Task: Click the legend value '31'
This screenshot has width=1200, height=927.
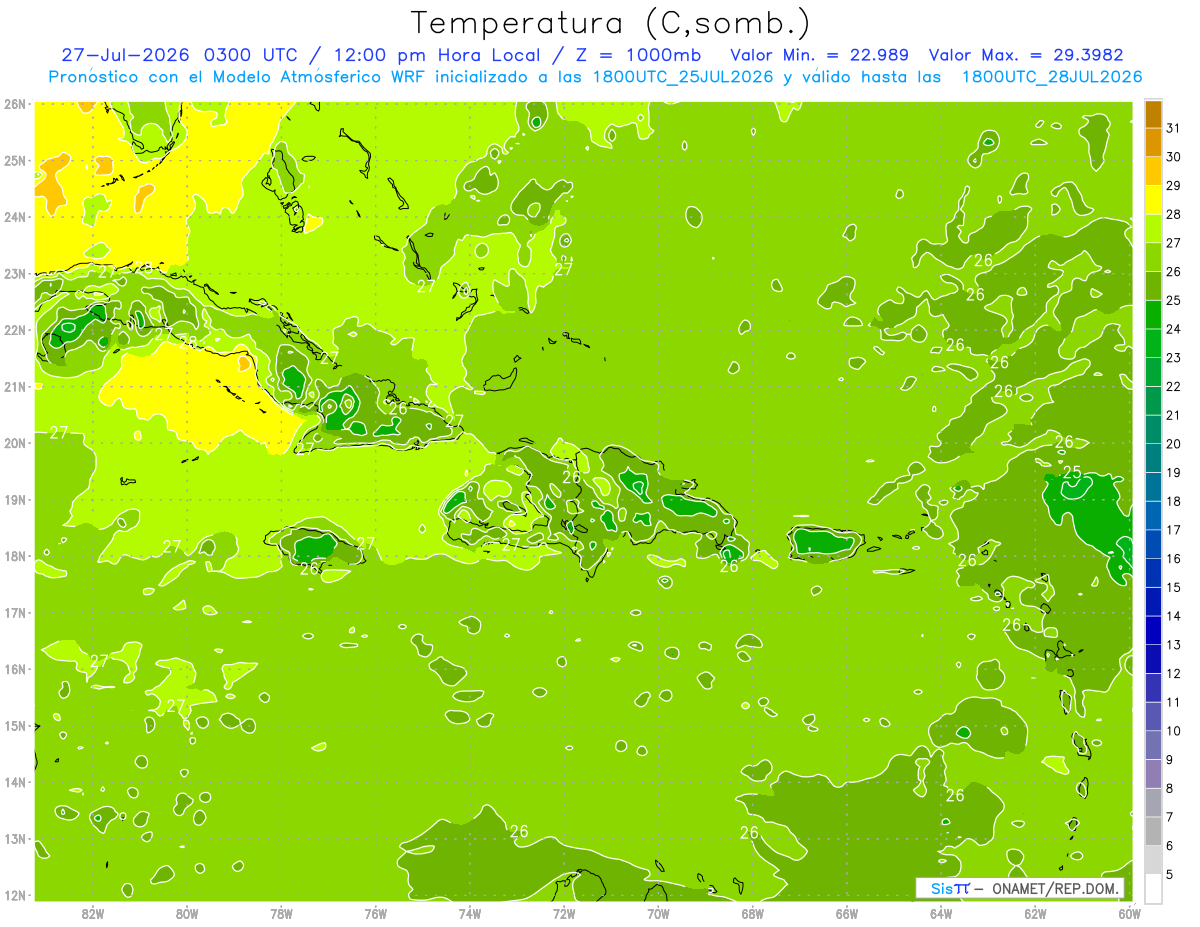Action: pyautogui.click(x=1173, y=128)
